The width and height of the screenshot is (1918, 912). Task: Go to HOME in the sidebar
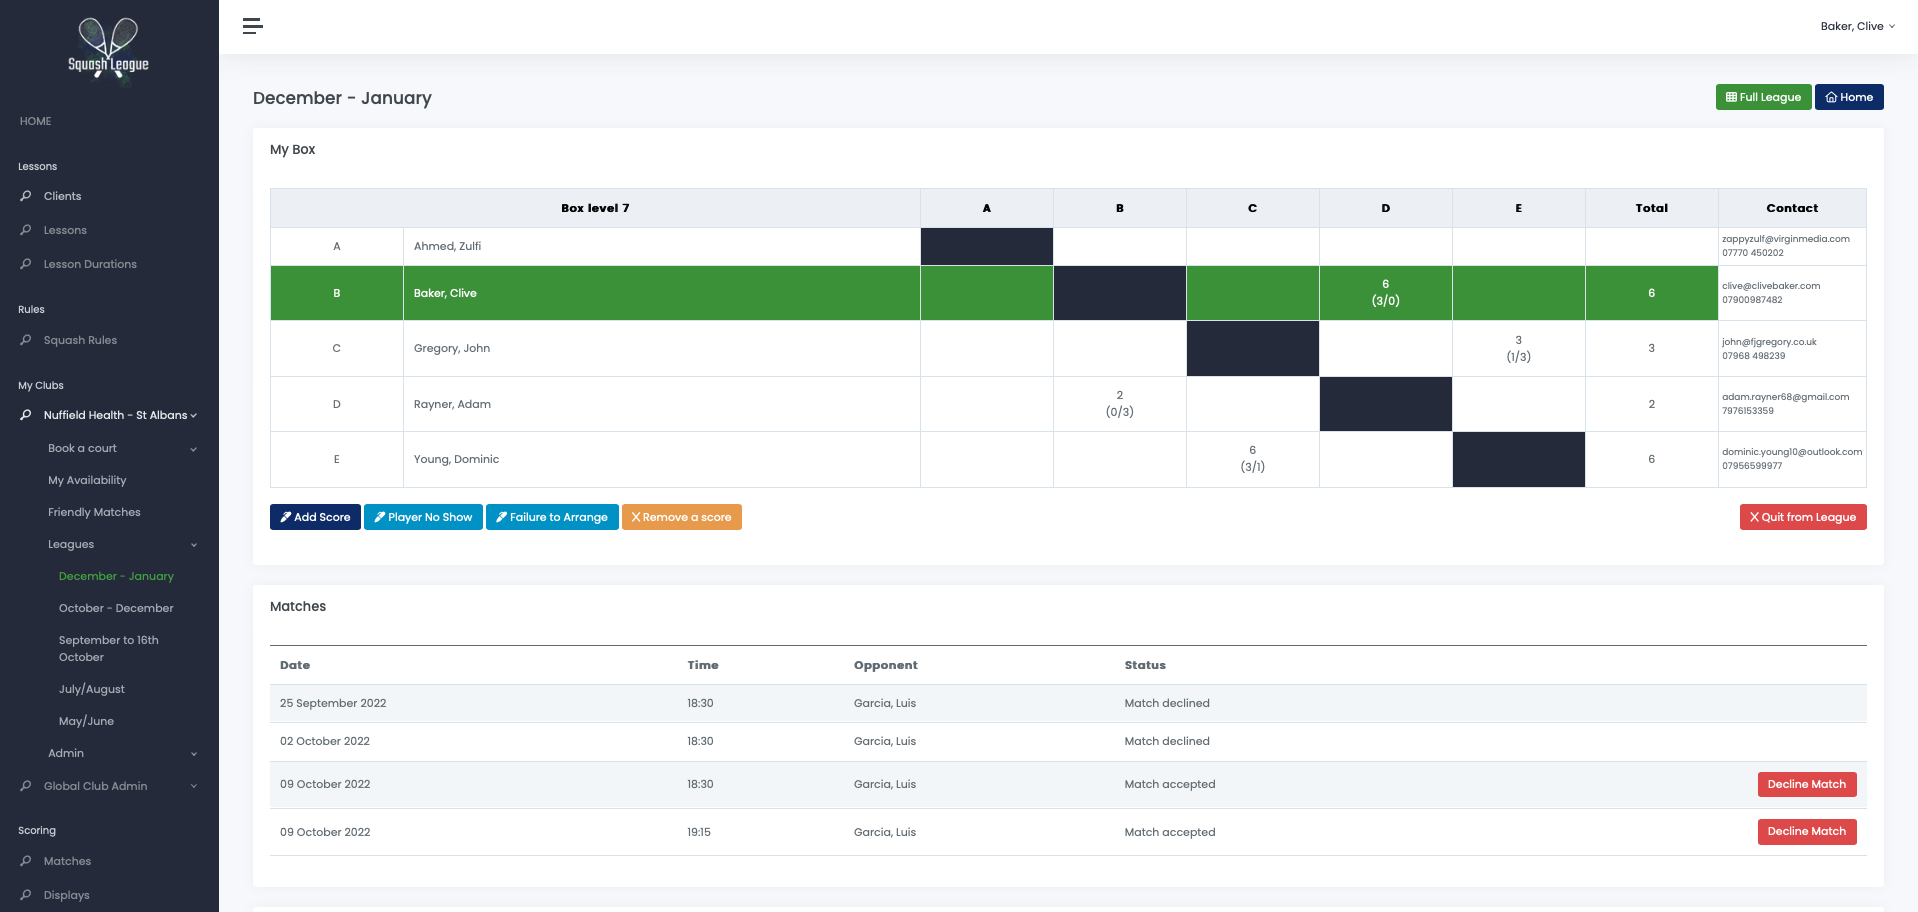(35, 121)
